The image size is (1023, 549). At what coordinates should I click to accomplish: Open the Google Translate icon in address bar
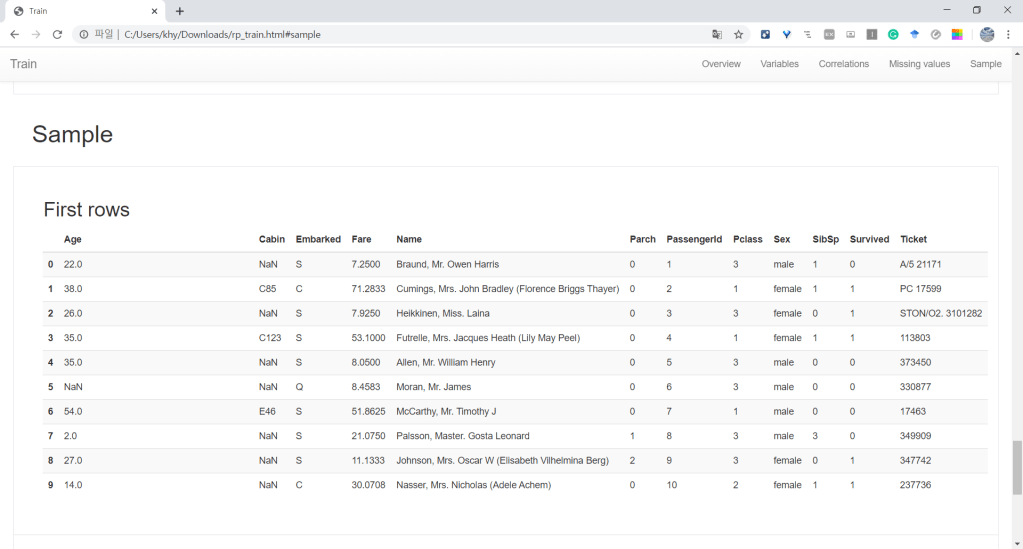717,34
